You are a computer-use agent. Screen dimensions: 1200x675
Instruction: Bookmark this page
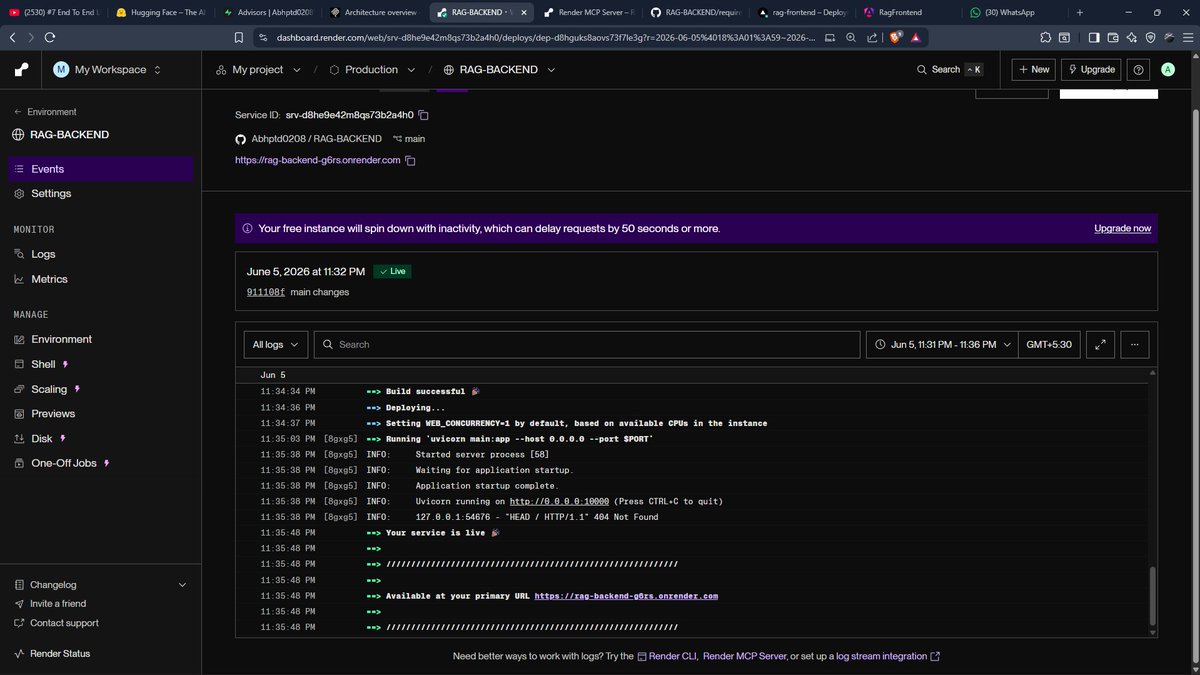(239, 37)
